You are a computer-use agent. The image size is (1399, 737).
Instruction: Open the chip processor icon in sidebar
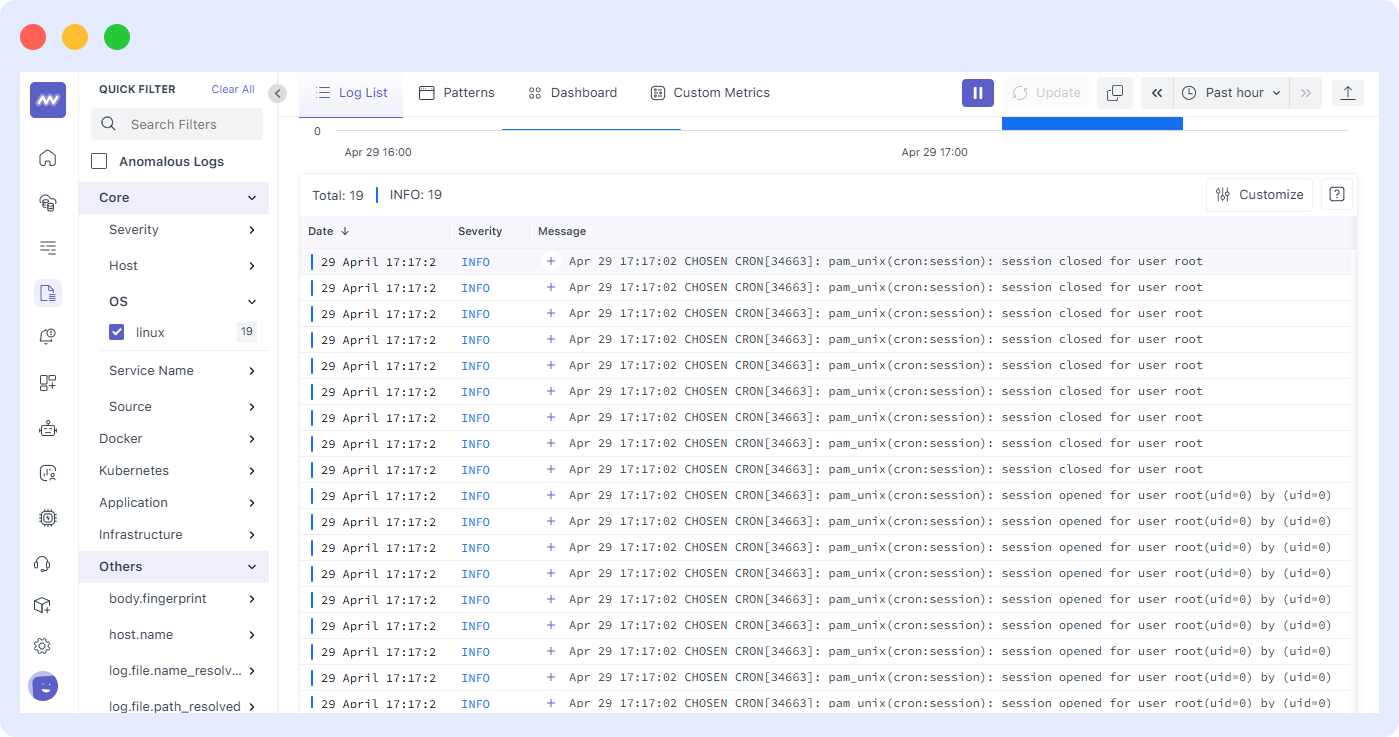47,517
